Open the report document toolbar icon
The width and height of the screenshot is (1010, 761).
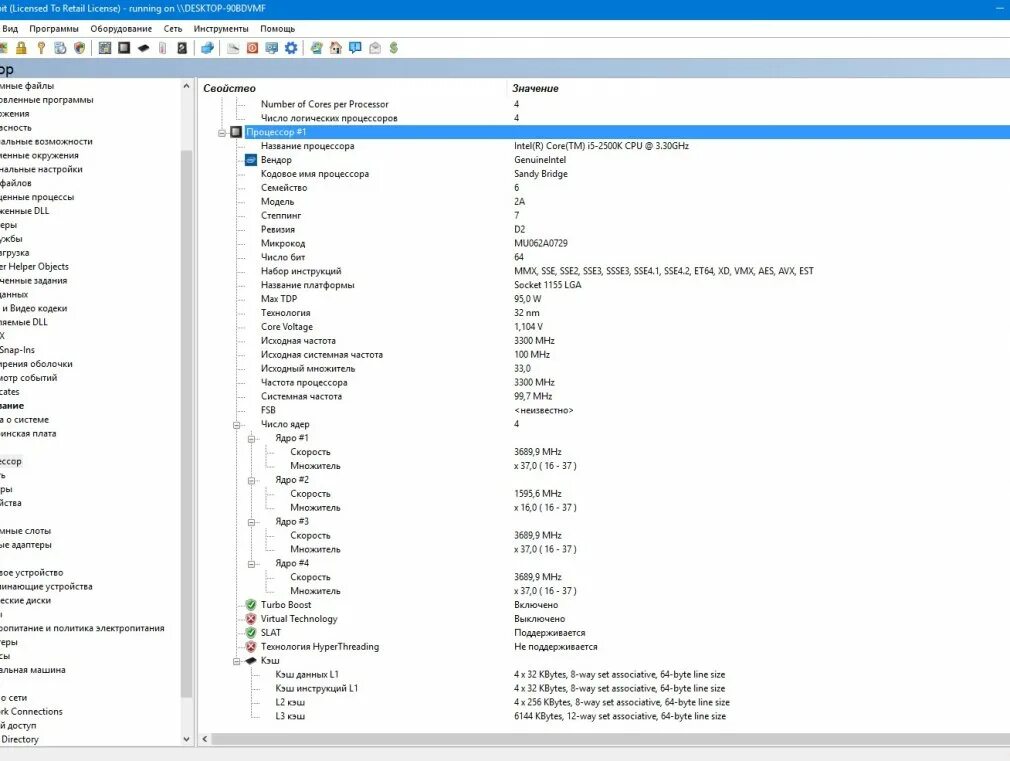tap(233, 47)
